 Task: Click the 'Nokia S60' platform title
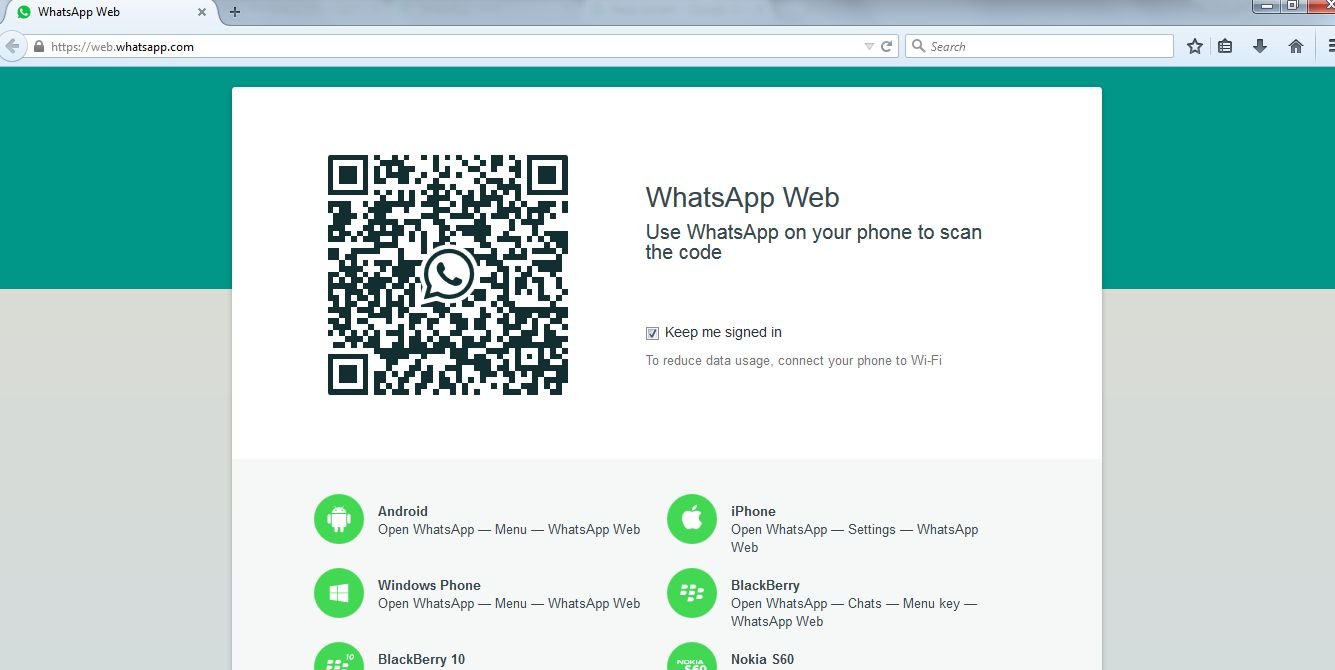(x=762, y=659)
